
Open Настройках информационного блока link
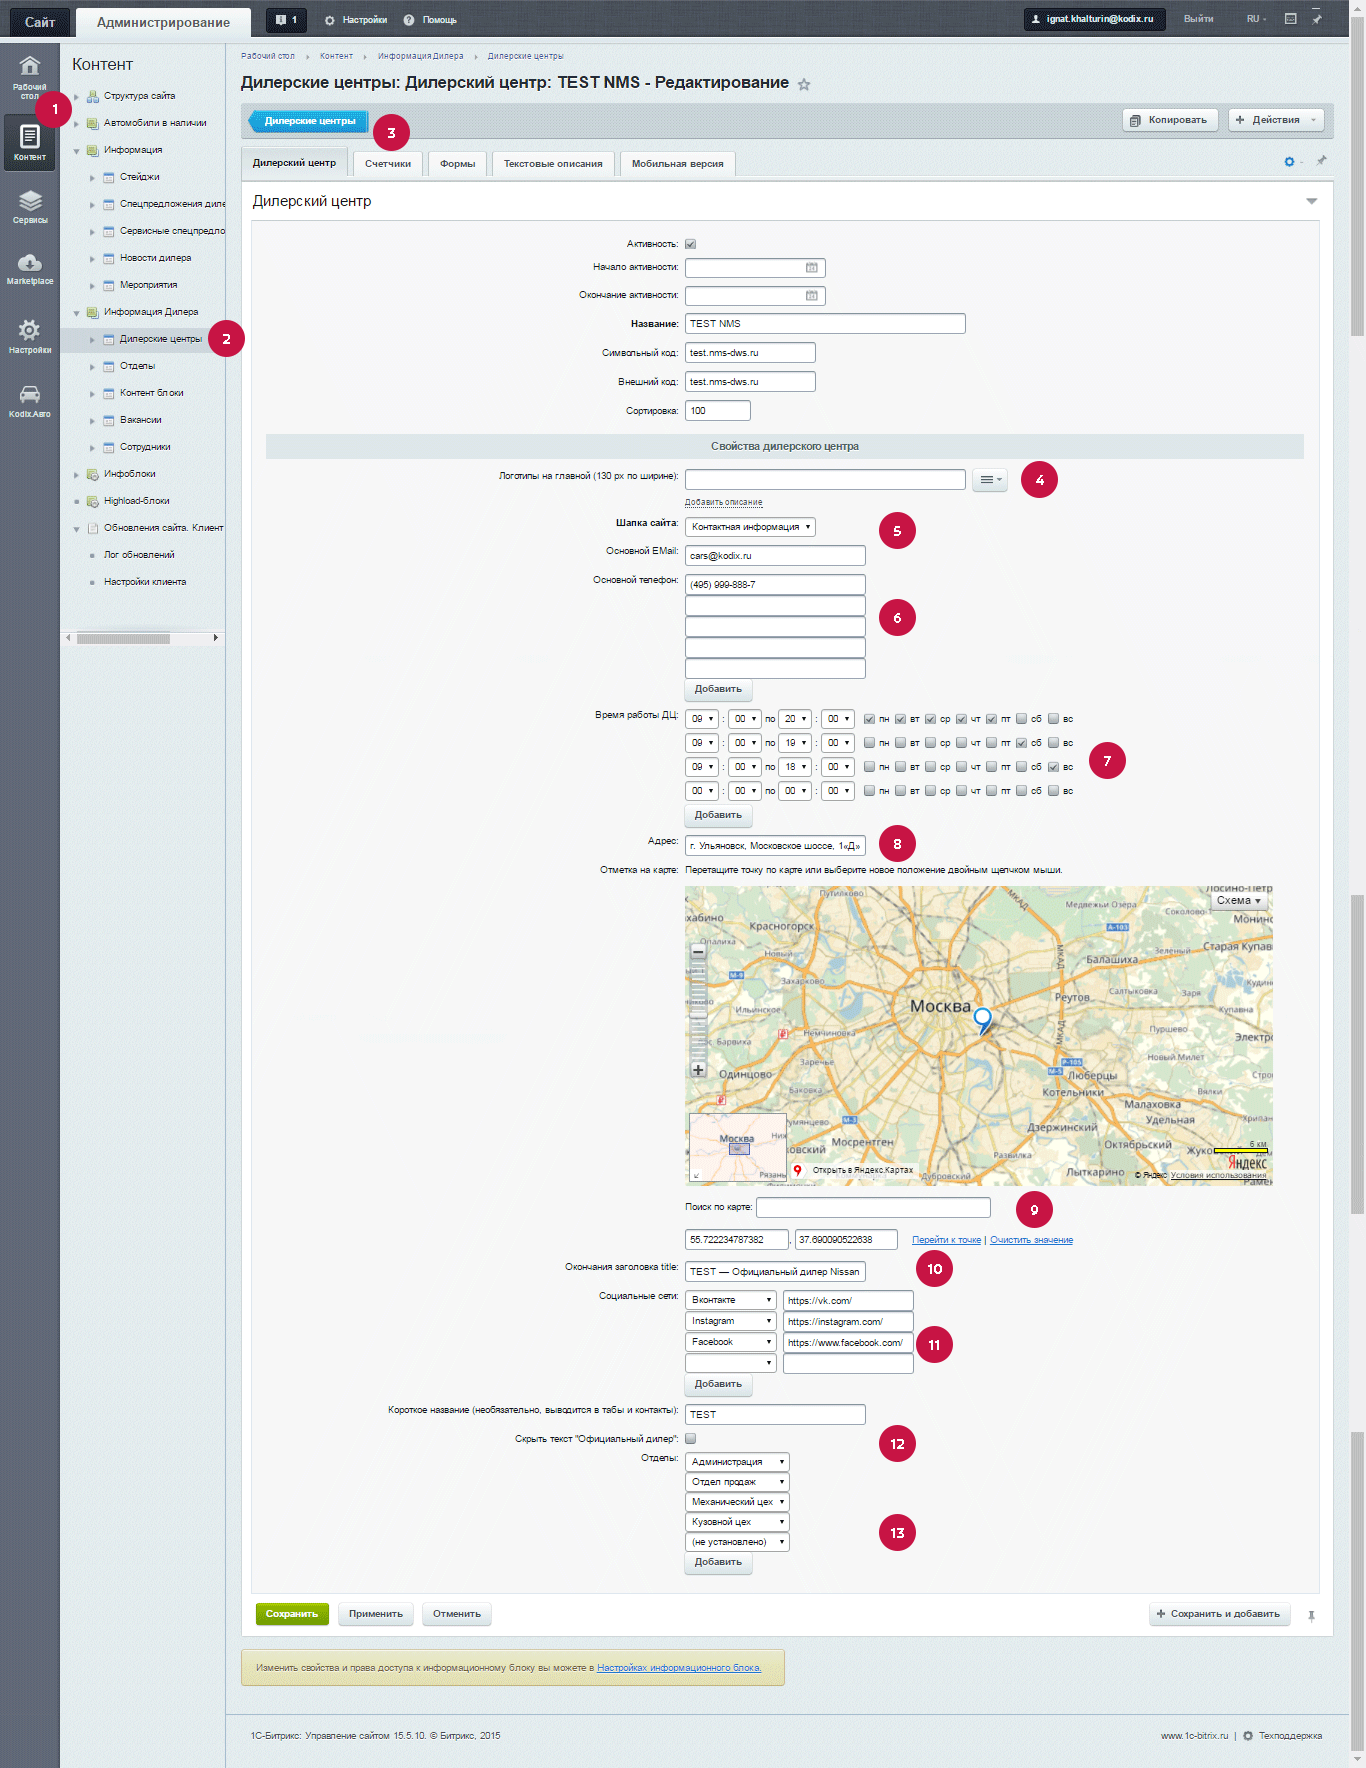[679, 1668]
